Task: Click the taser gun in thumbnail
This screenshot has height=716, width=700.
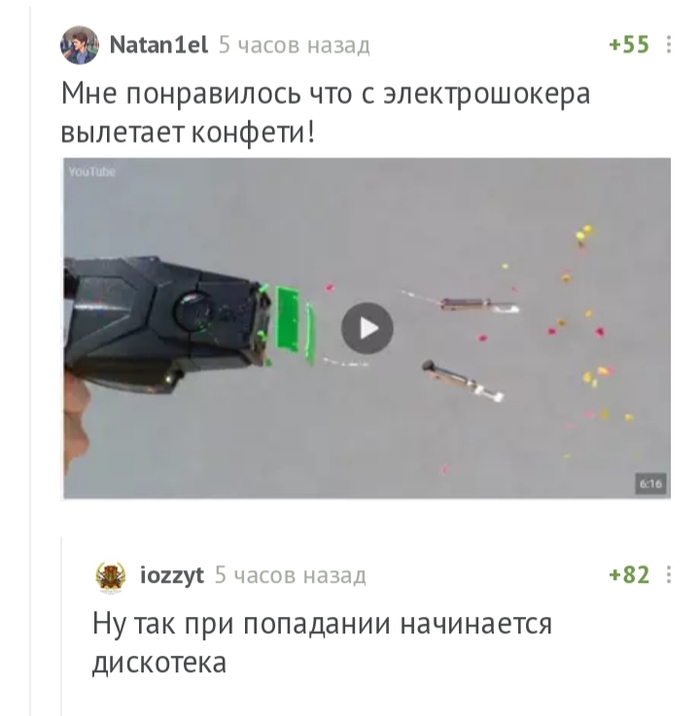Action: coord(167,320)
